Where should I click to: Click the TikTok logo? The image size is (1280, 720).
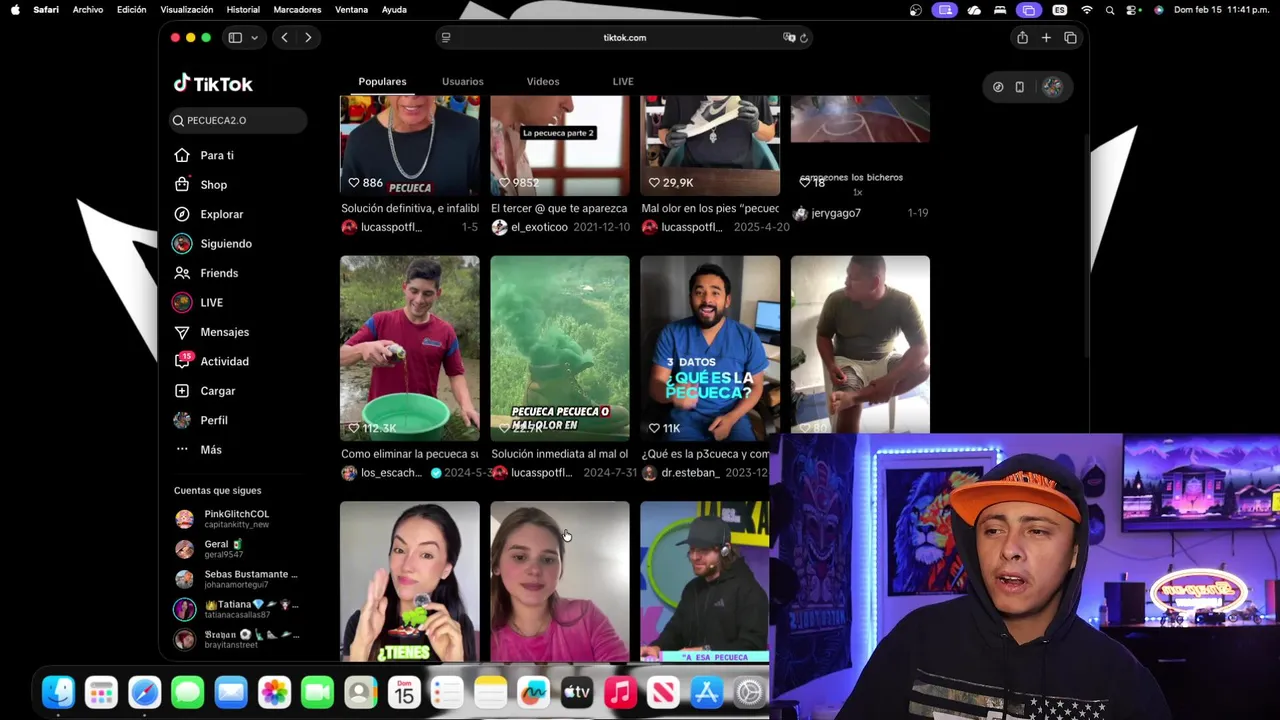pos(213,84)
